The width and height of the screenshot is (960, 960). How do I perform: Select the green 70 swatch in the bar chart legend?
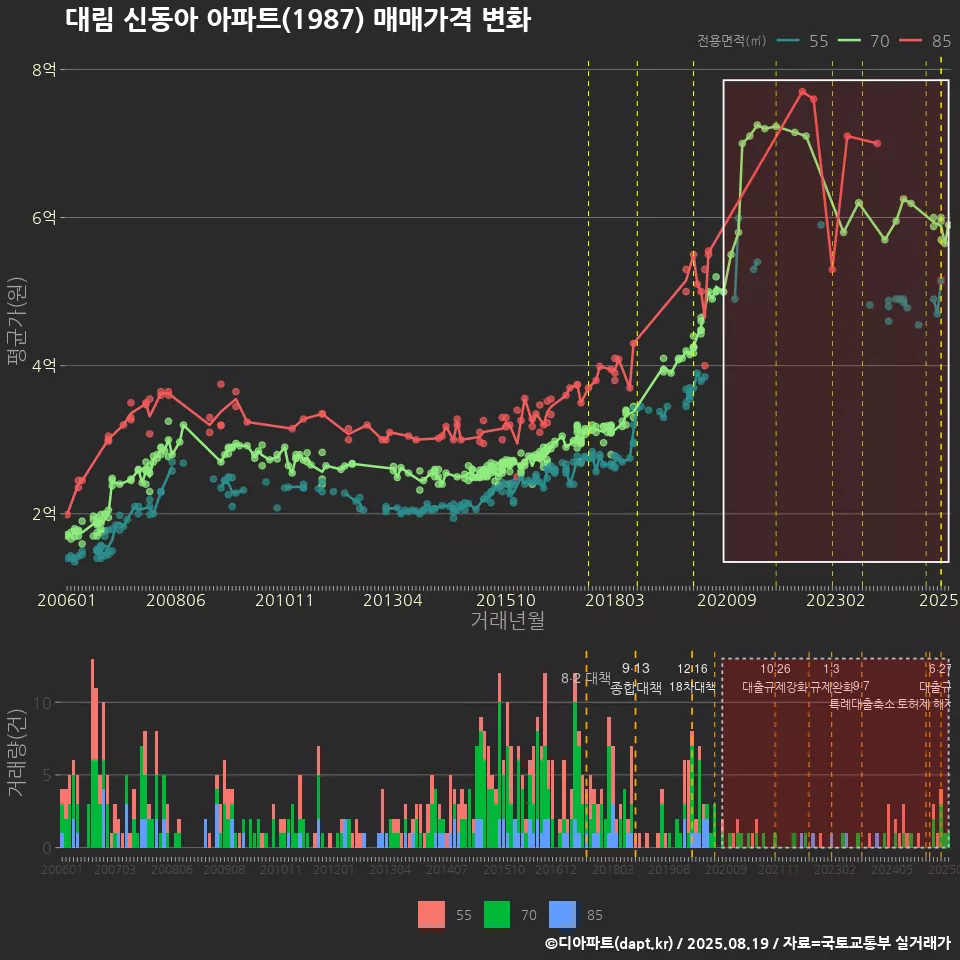[x=497, y=915]
